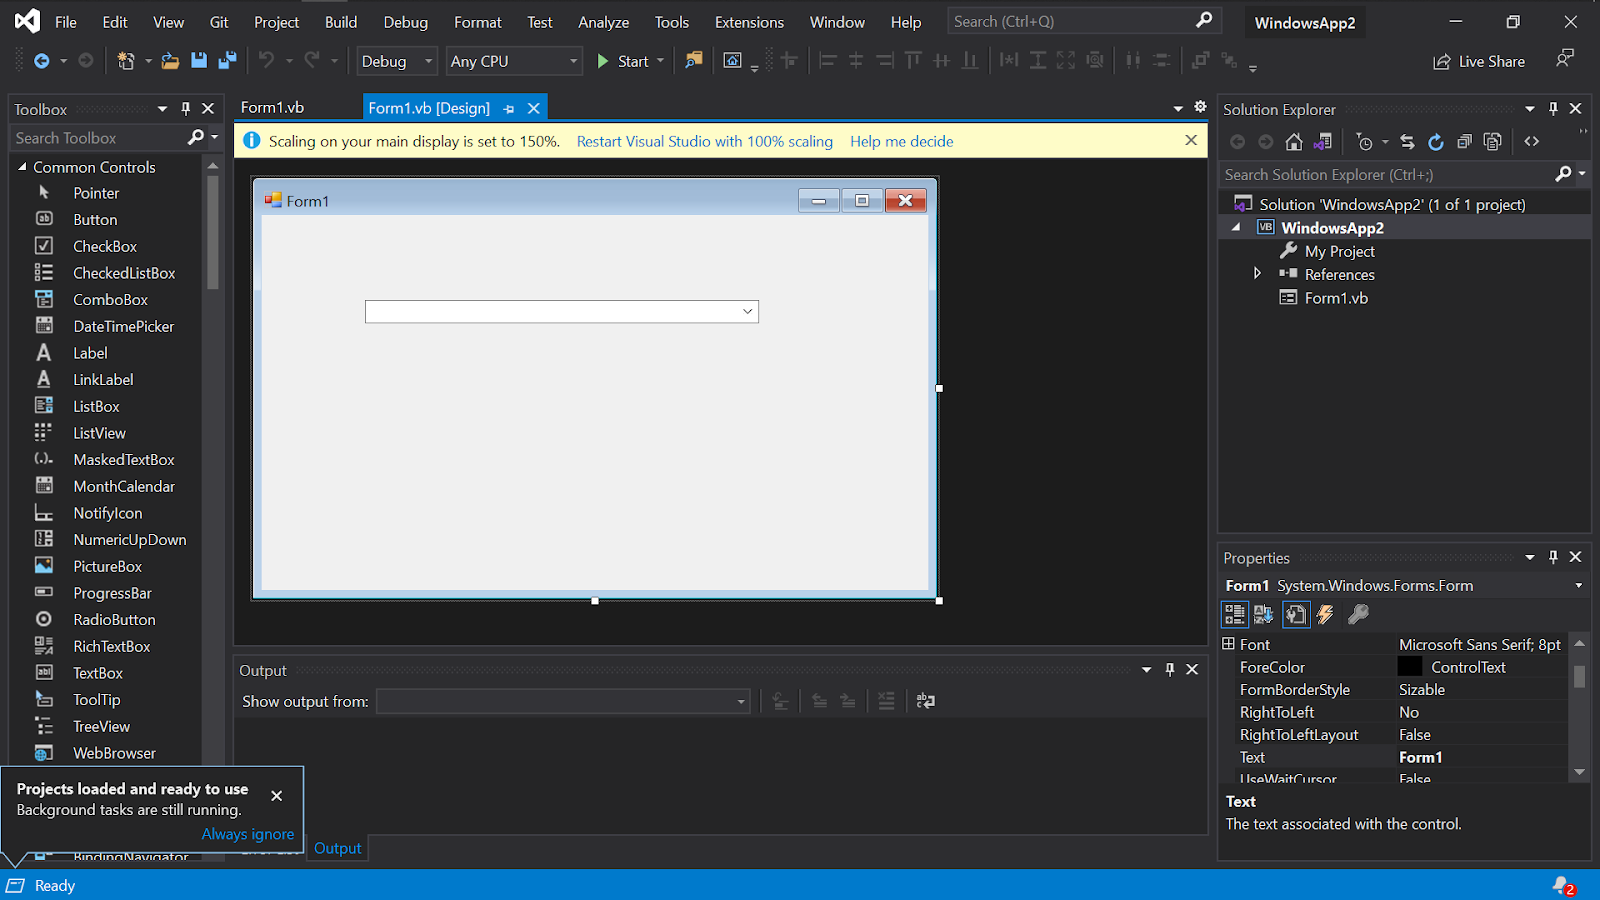
Task: Start debugging with the green Start button
Action: coord(623,61)
